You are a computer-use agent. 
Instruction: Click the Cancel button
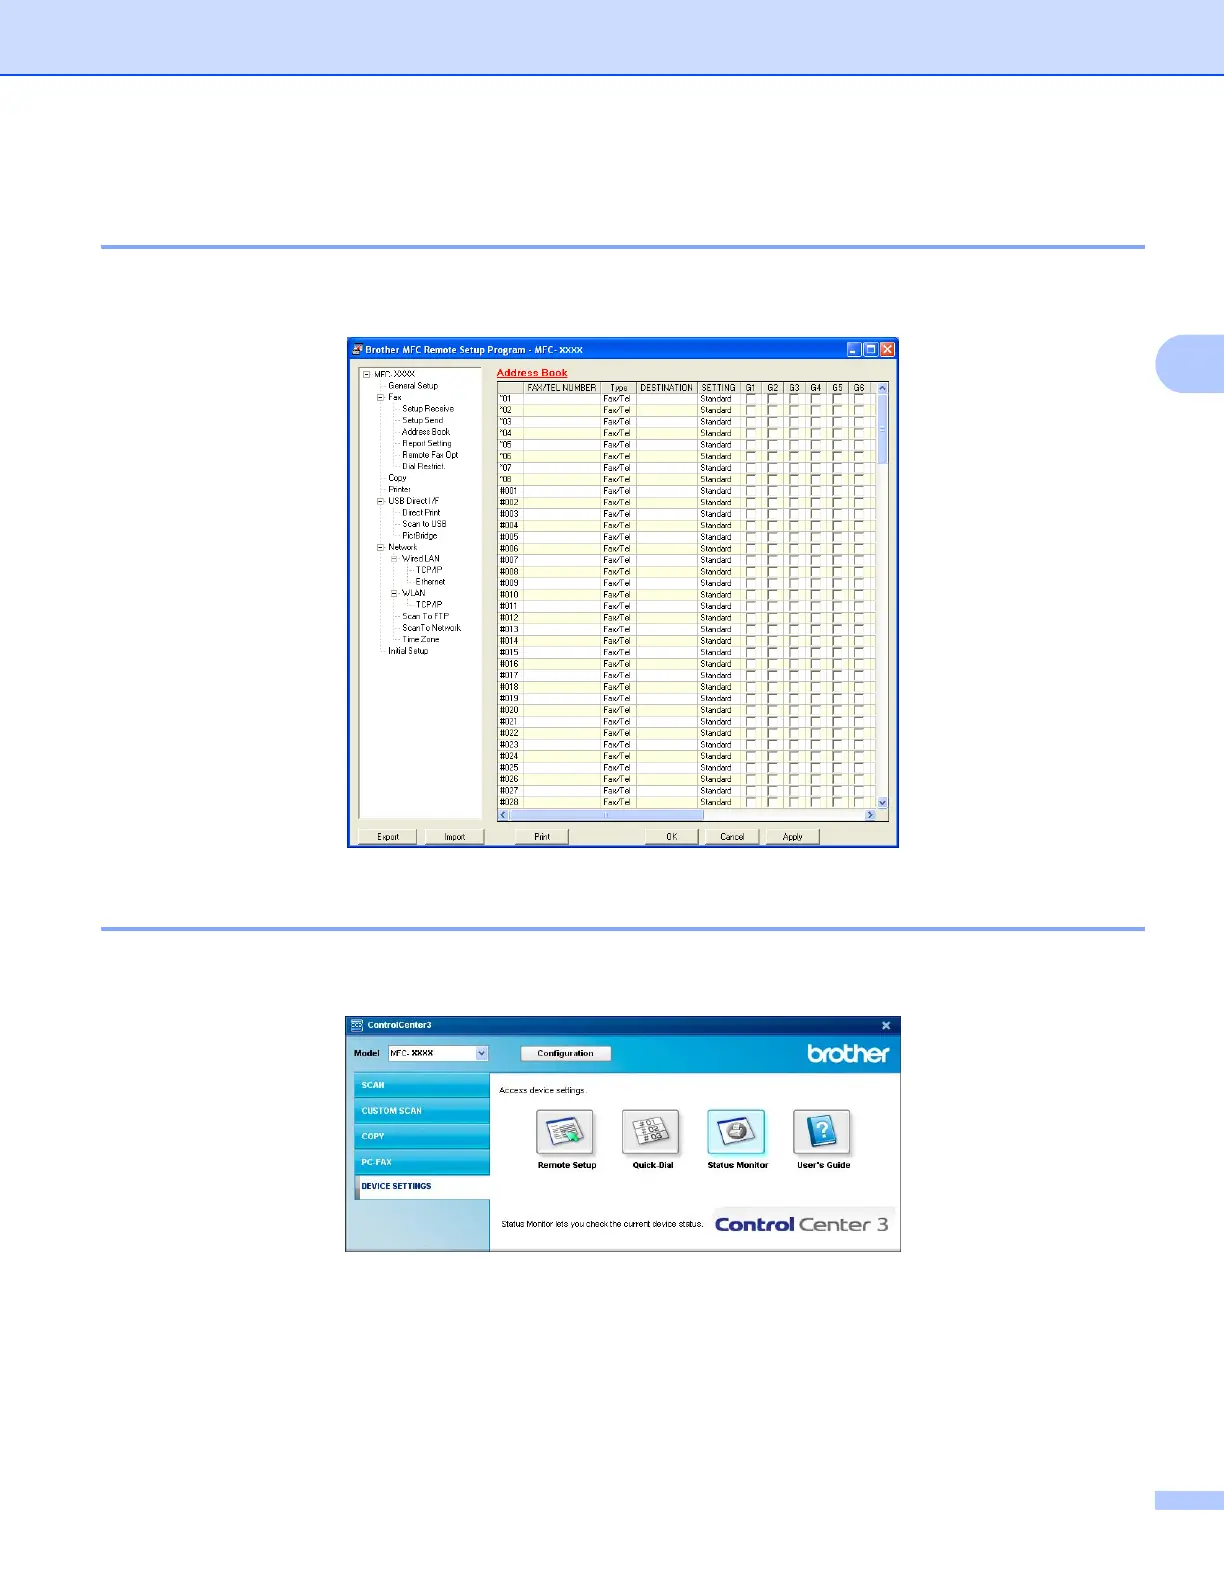tap(732, 837)
